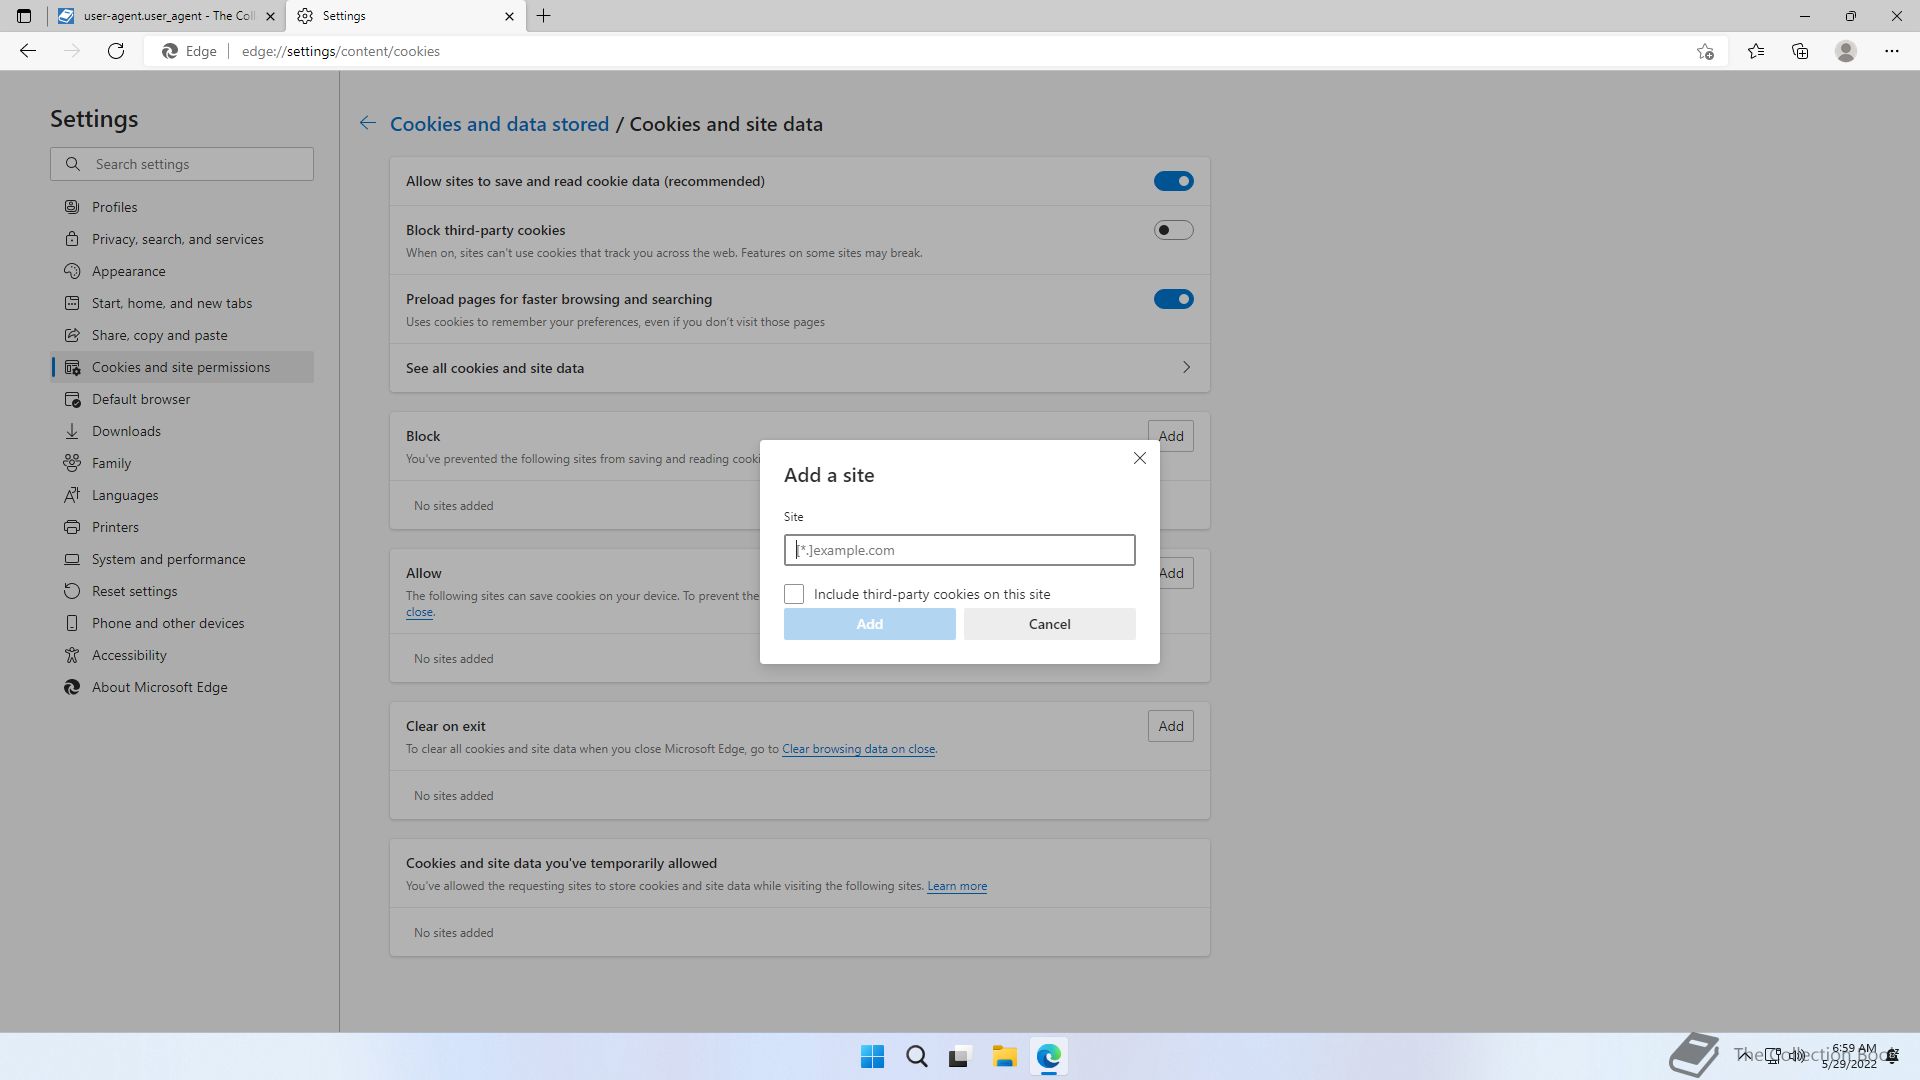Click the browser refresh icon
The width and height of the screenshot is (1920, 1080).
pos(116,51)
